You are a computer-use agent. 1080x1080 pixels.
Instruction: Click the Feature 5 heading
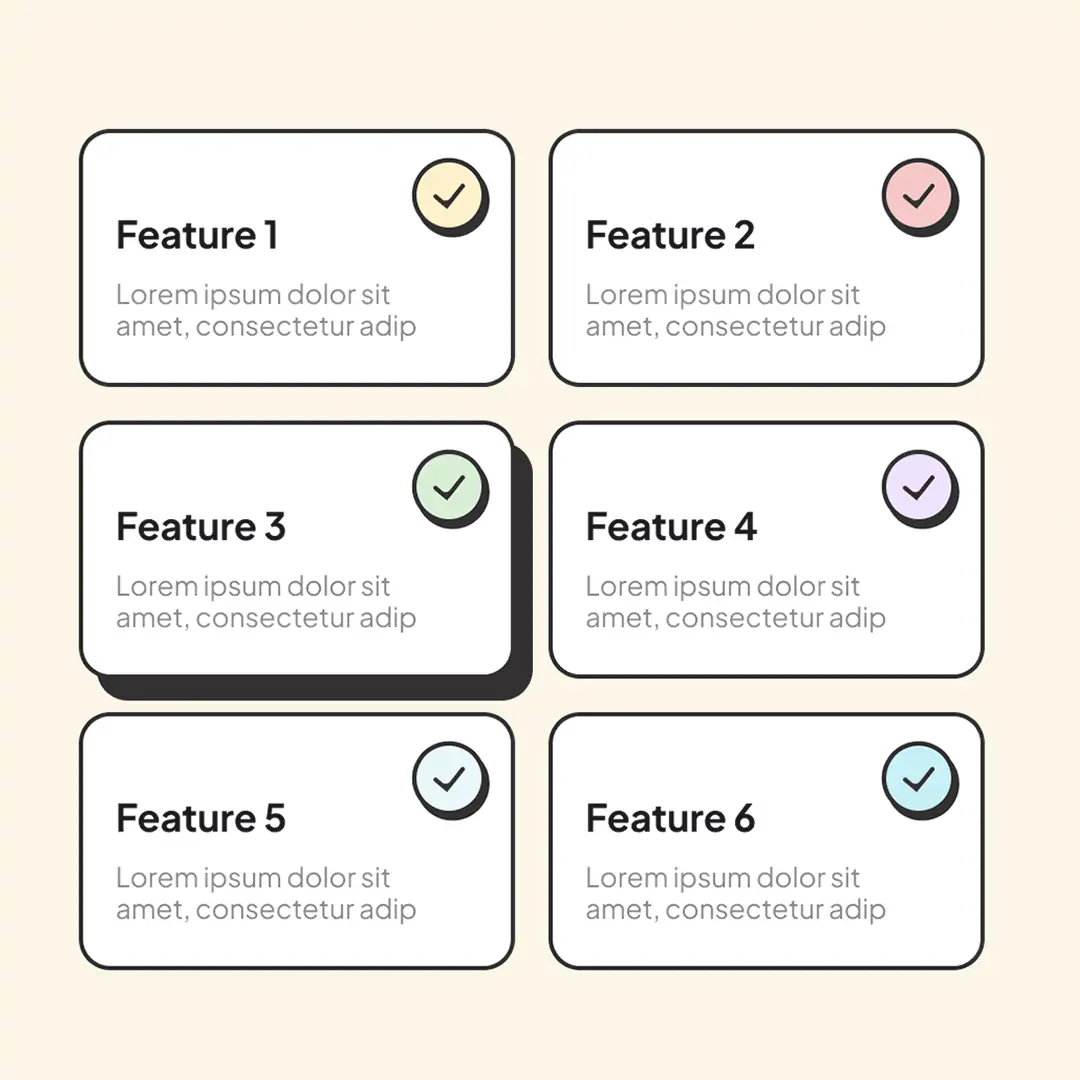click(200, 818)
